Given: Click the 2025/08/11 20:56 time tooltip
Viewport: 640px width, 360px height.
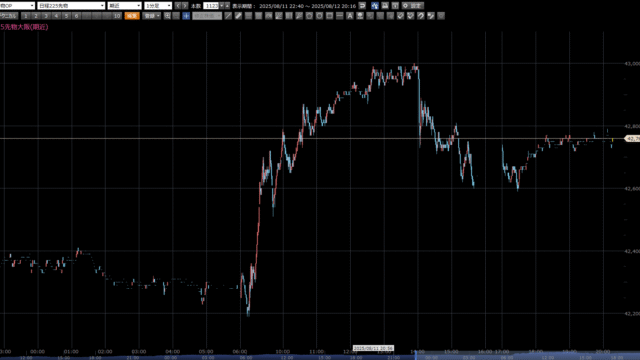Looking at the screenshot, I should (373, 348).
